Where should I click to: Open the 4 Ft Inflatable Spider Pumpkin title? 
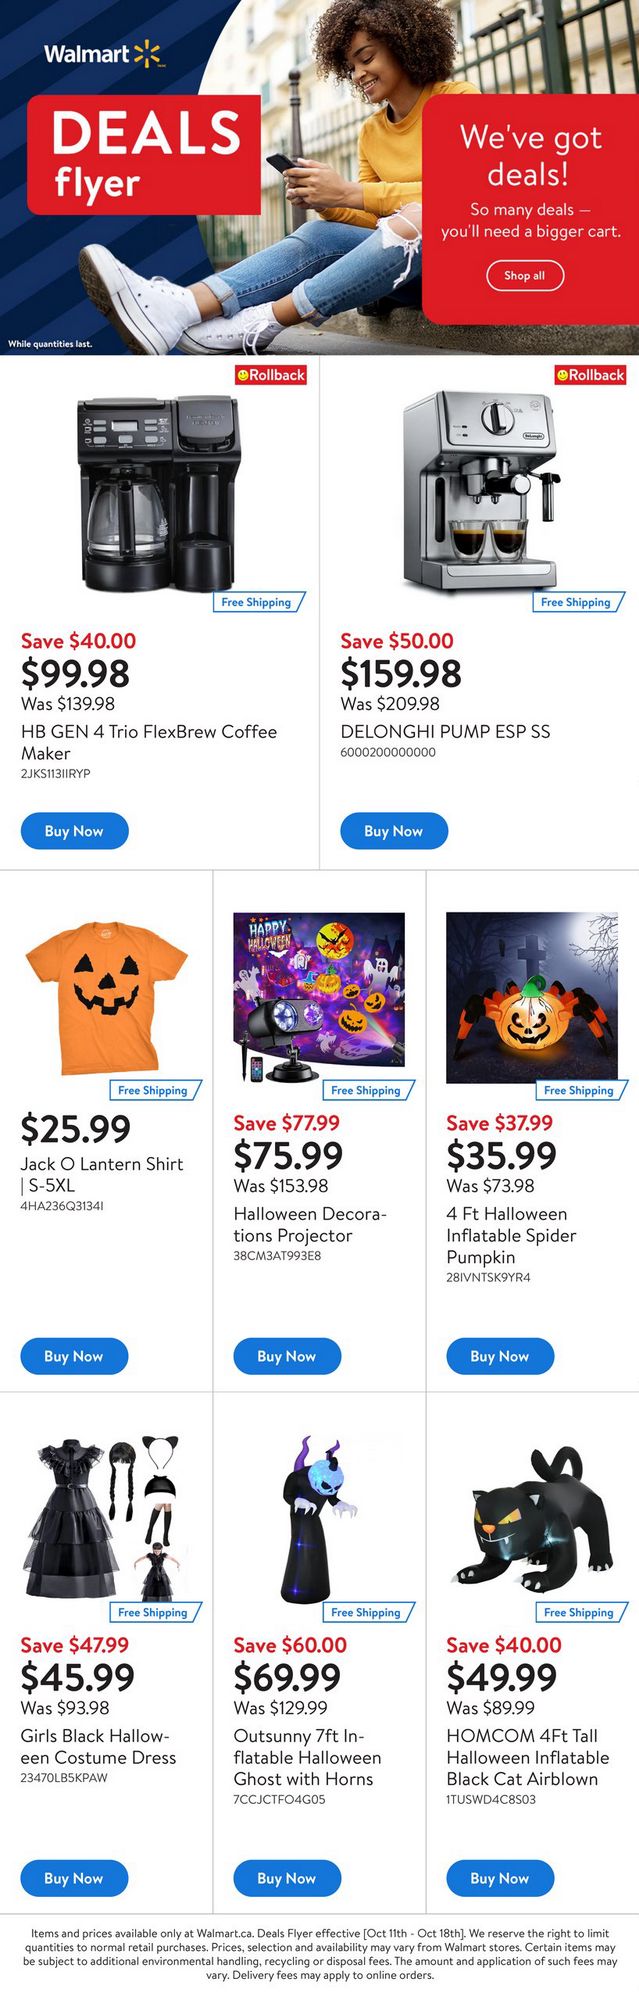tap(511, 1235)
